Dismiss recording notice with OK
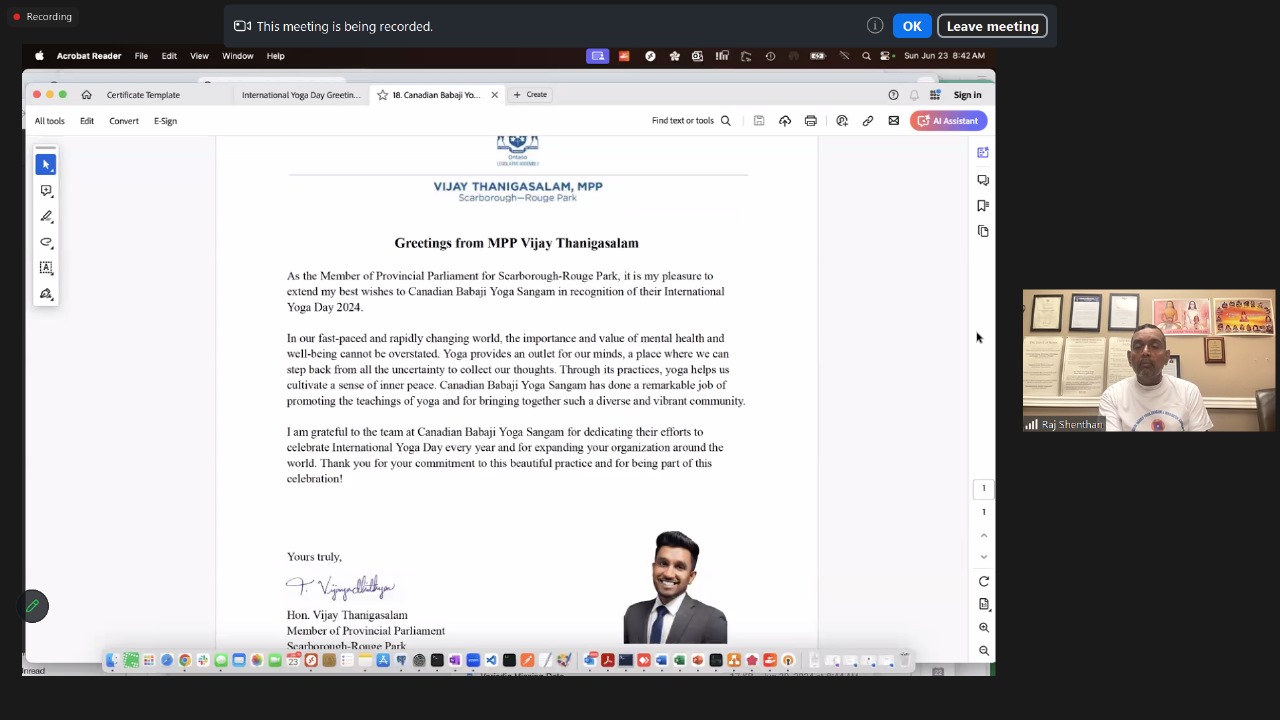The height and width of the screenshot is (720, 1280). 912,26
